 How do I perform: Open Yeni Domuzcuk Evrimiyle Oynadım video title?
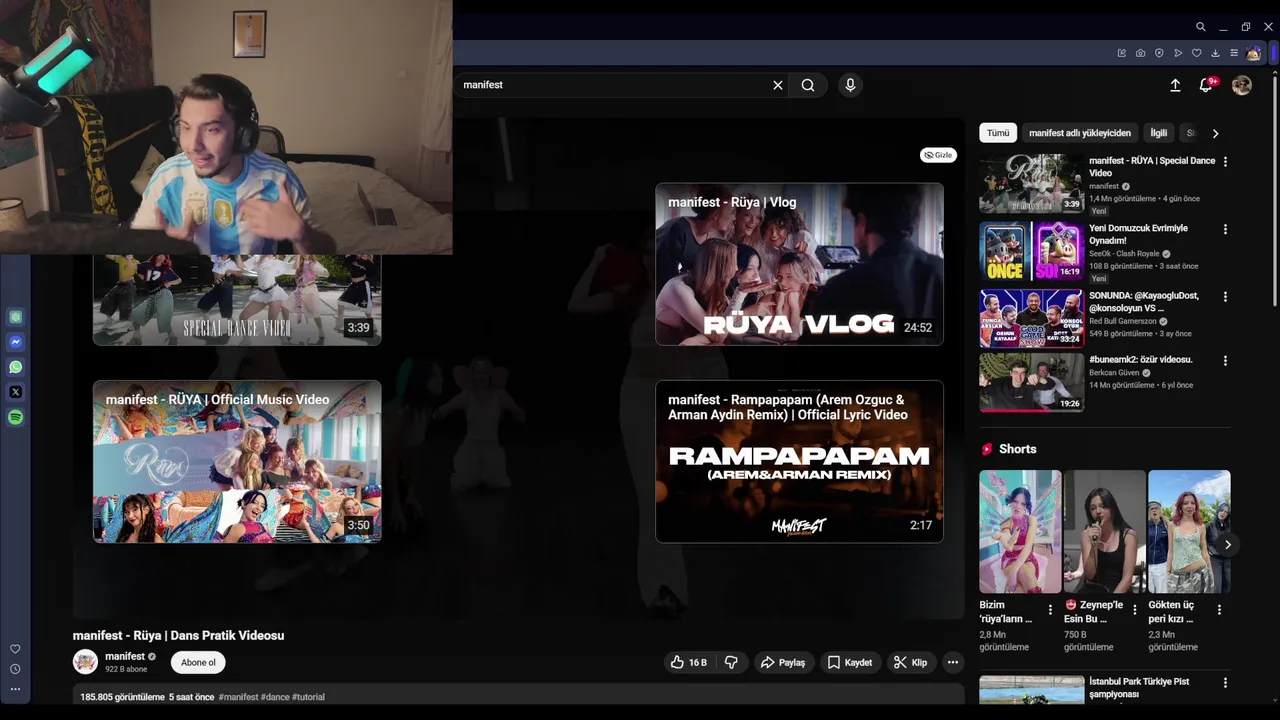[x=1138, y=234]
